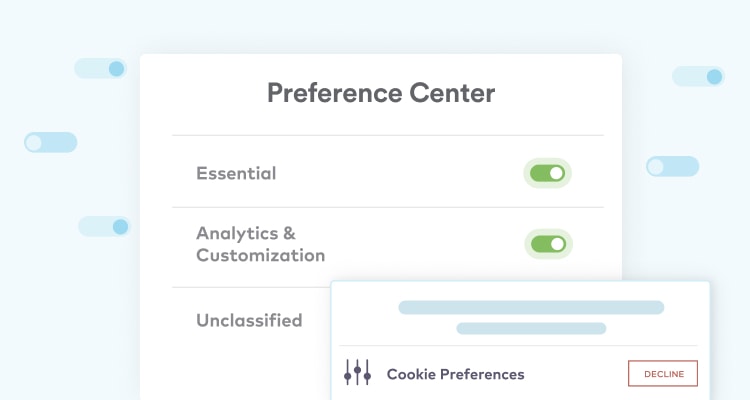The width and height of the screenshot is (750, 400).
Task: Click the long blue placeholder text bar
Action: [x=531, y=307]
